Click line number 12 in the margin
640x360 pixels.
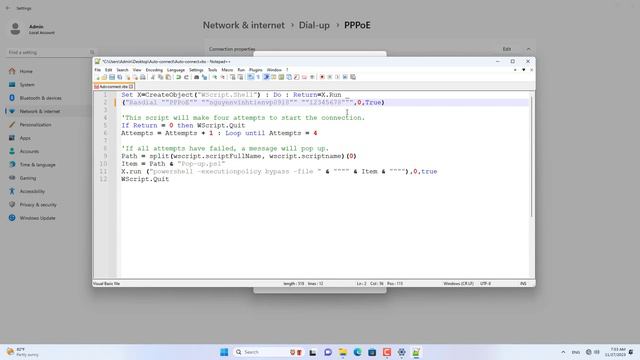pos(103,179)
